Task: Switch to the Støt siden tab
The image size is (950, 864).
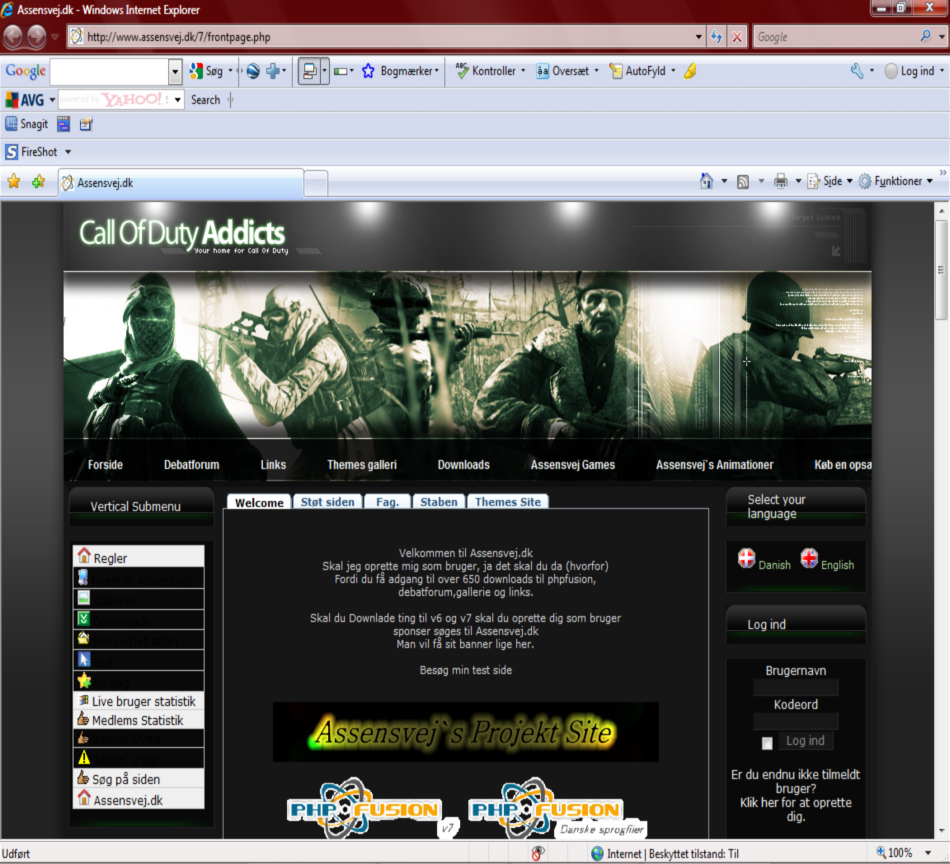Action: click(327, 502)
